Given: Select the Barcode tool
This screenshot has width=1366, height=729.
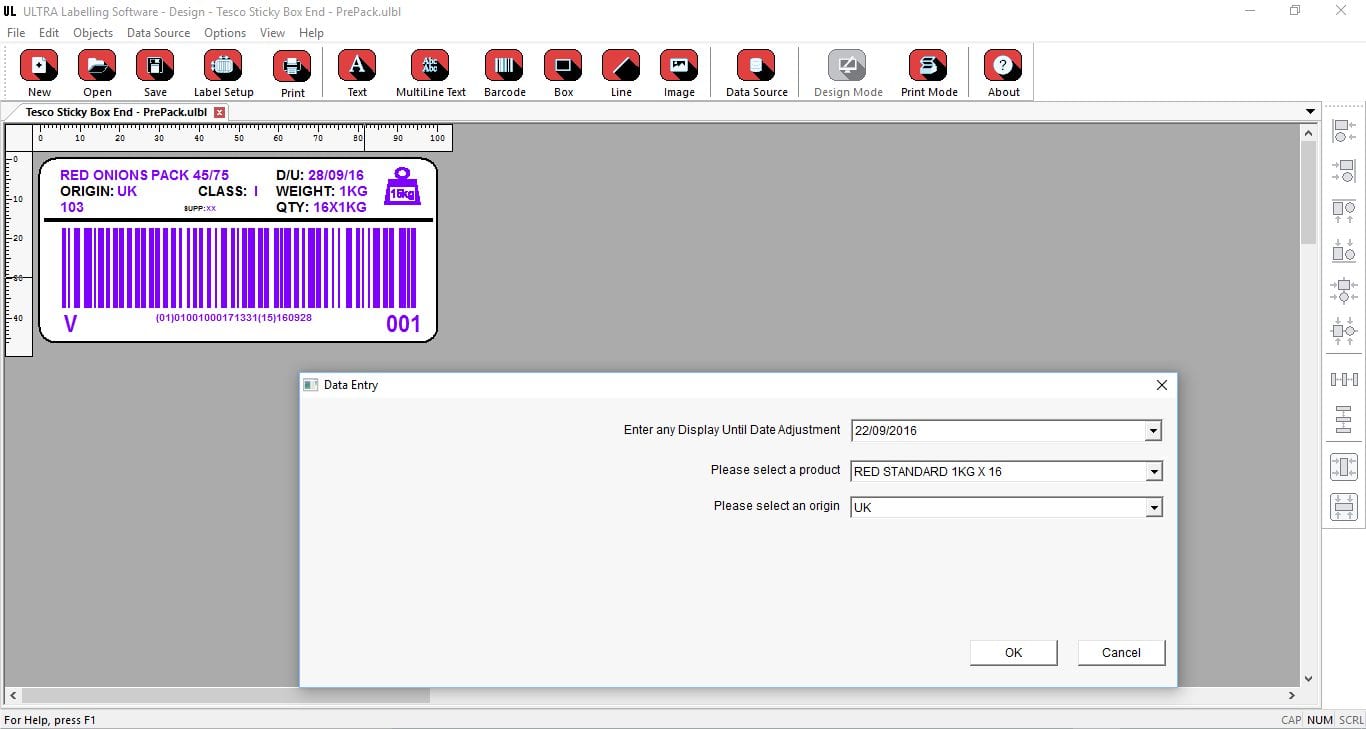Looking at the screenshot, I should pyautogui.click(x=504, y=66).
